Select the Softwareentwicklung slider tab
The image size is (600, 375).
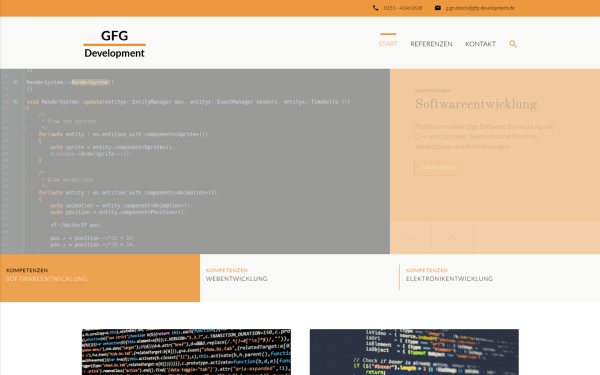pos(100,278)
